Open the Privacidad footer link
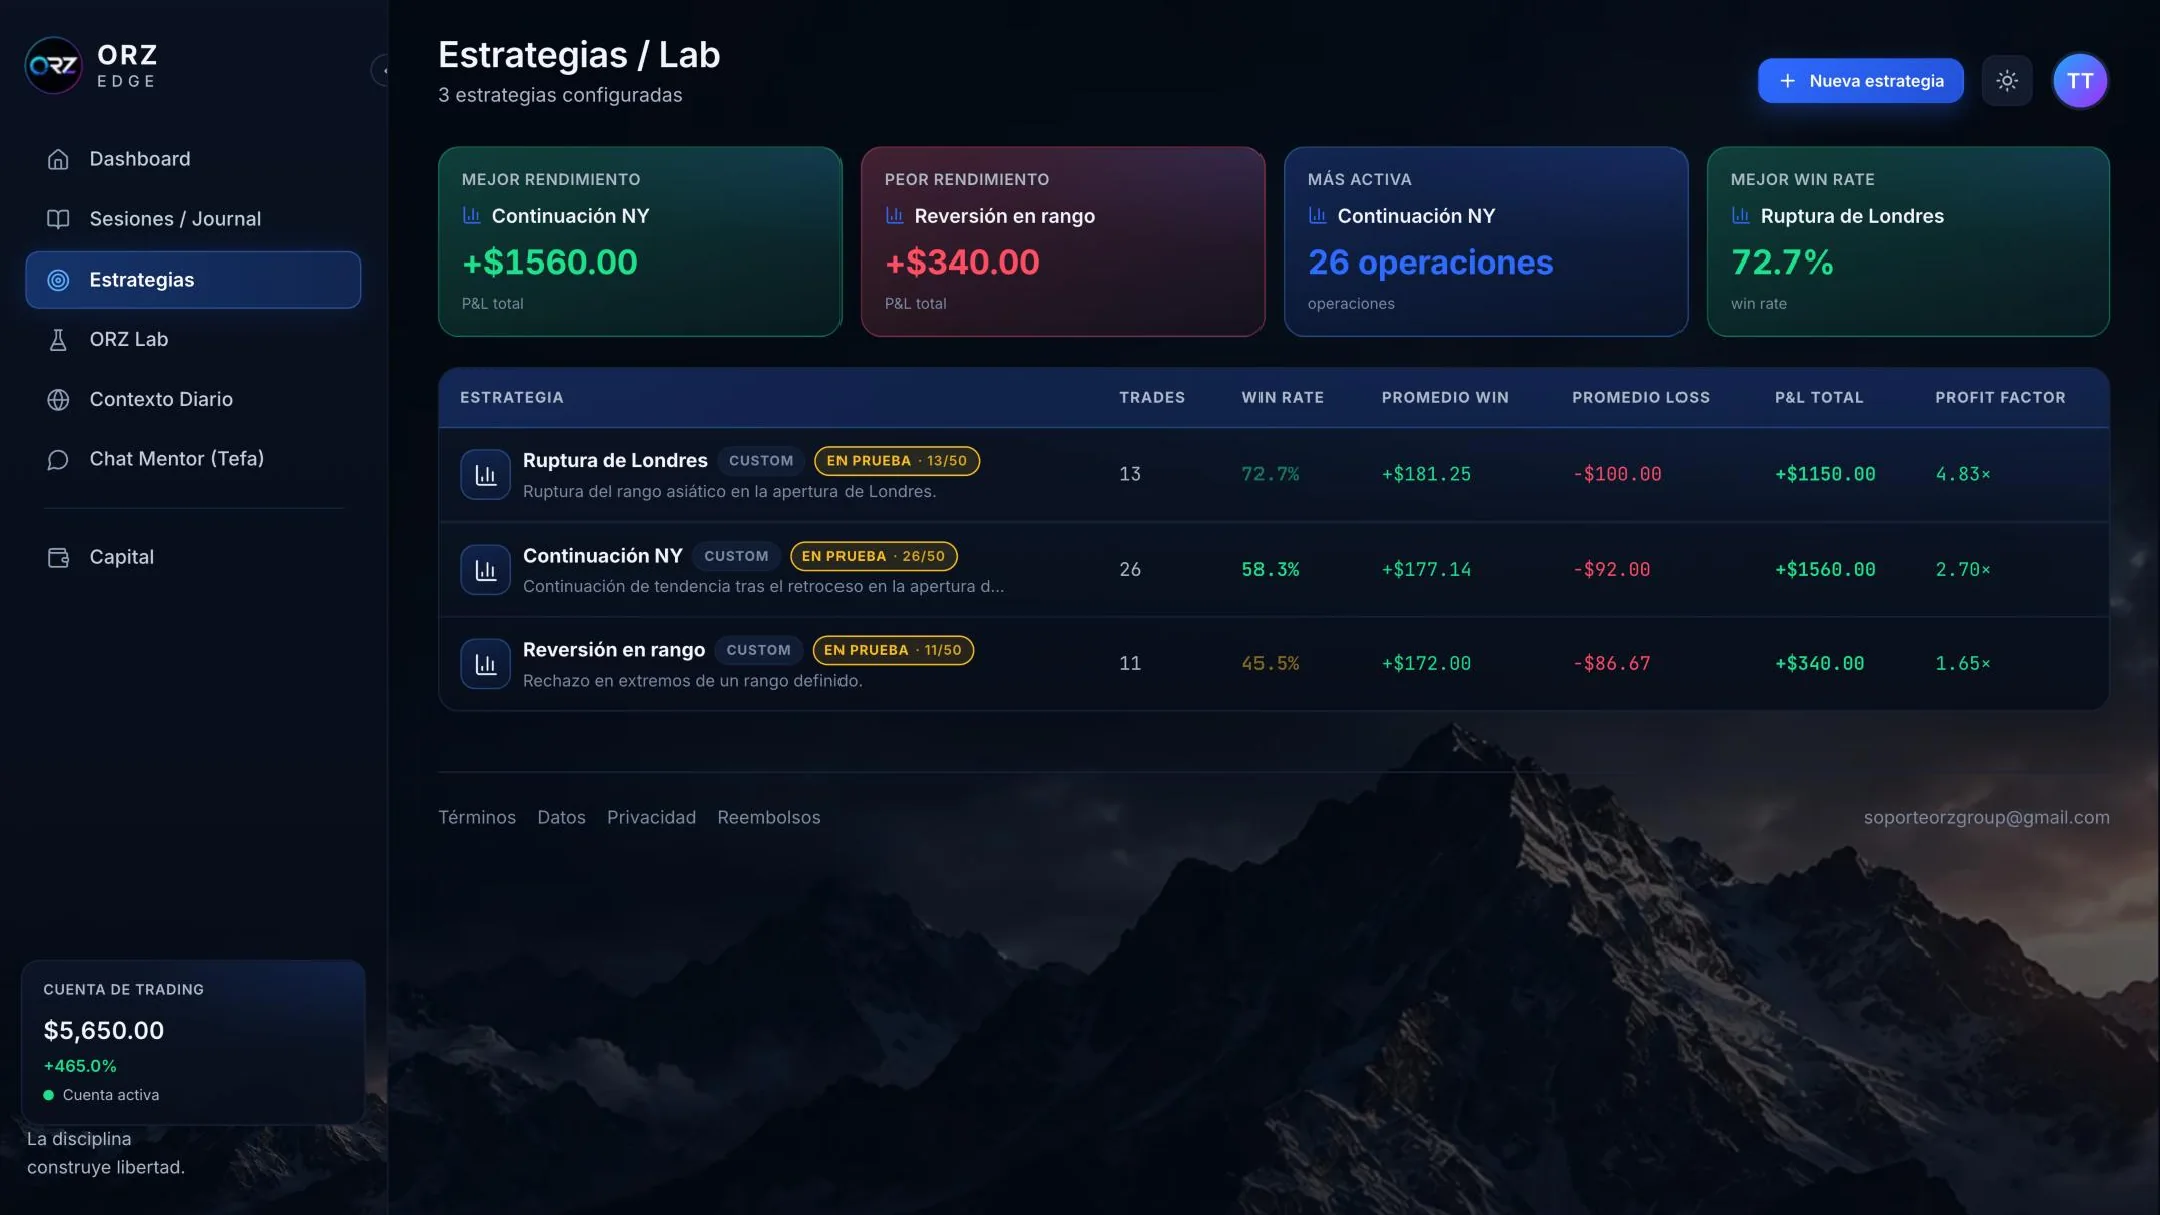This screenshot has height=1215, width=2160. click(x=651, y=817)
